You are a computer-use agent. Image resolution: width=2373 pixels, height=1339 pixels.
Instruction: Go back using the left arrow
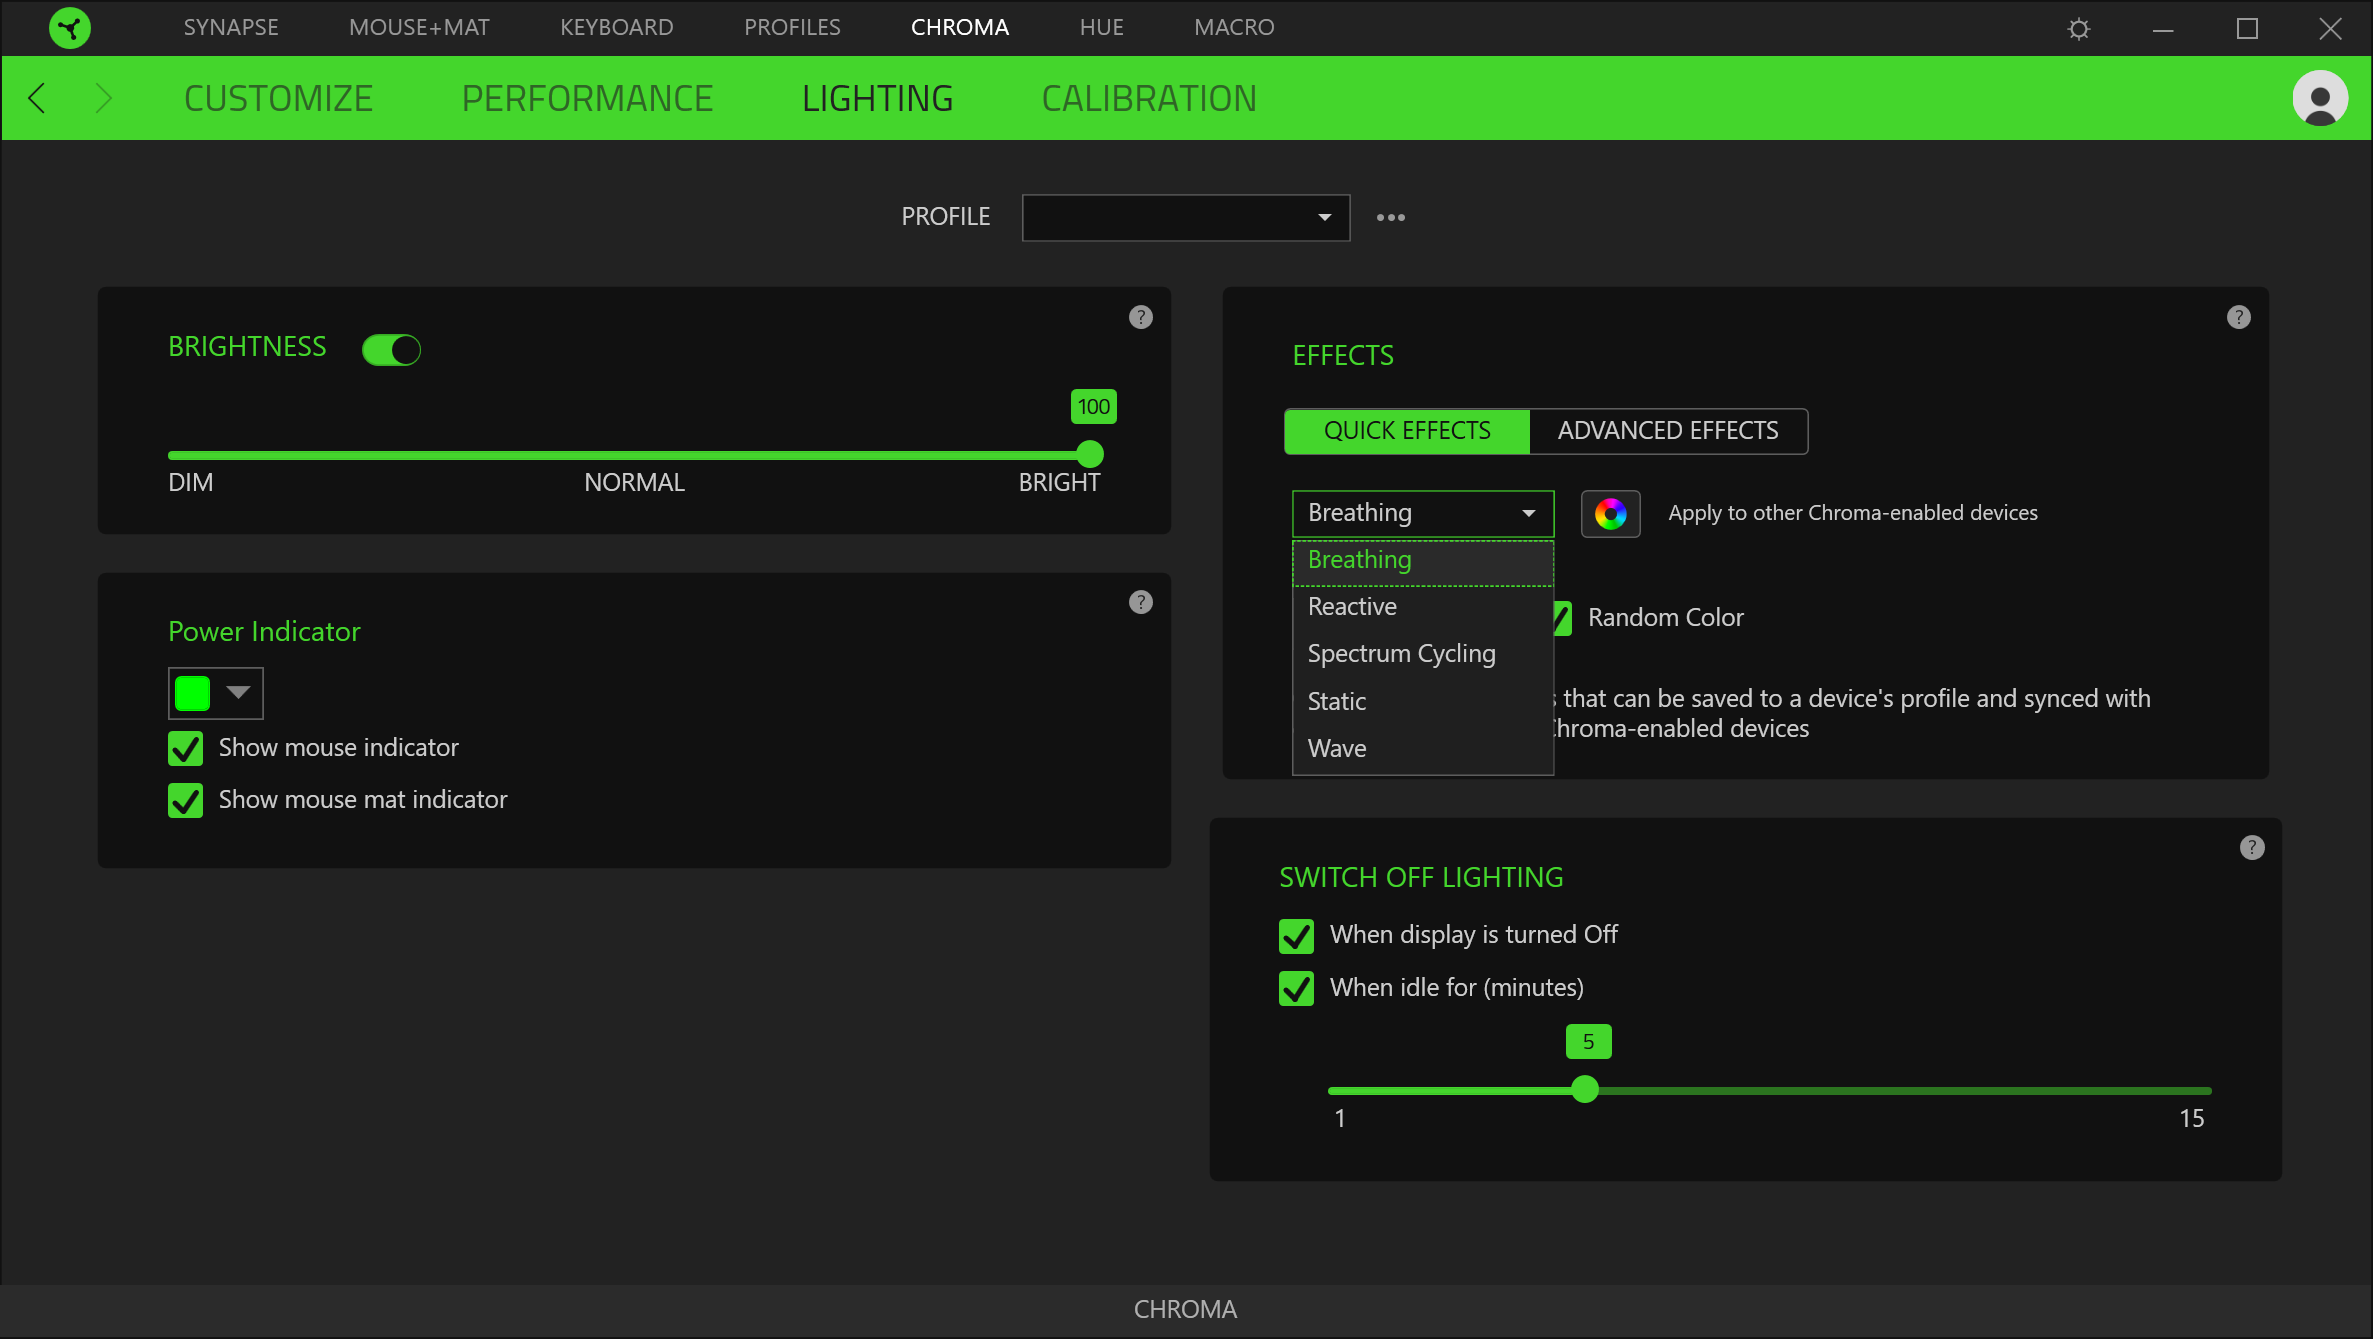click(37, 98)
